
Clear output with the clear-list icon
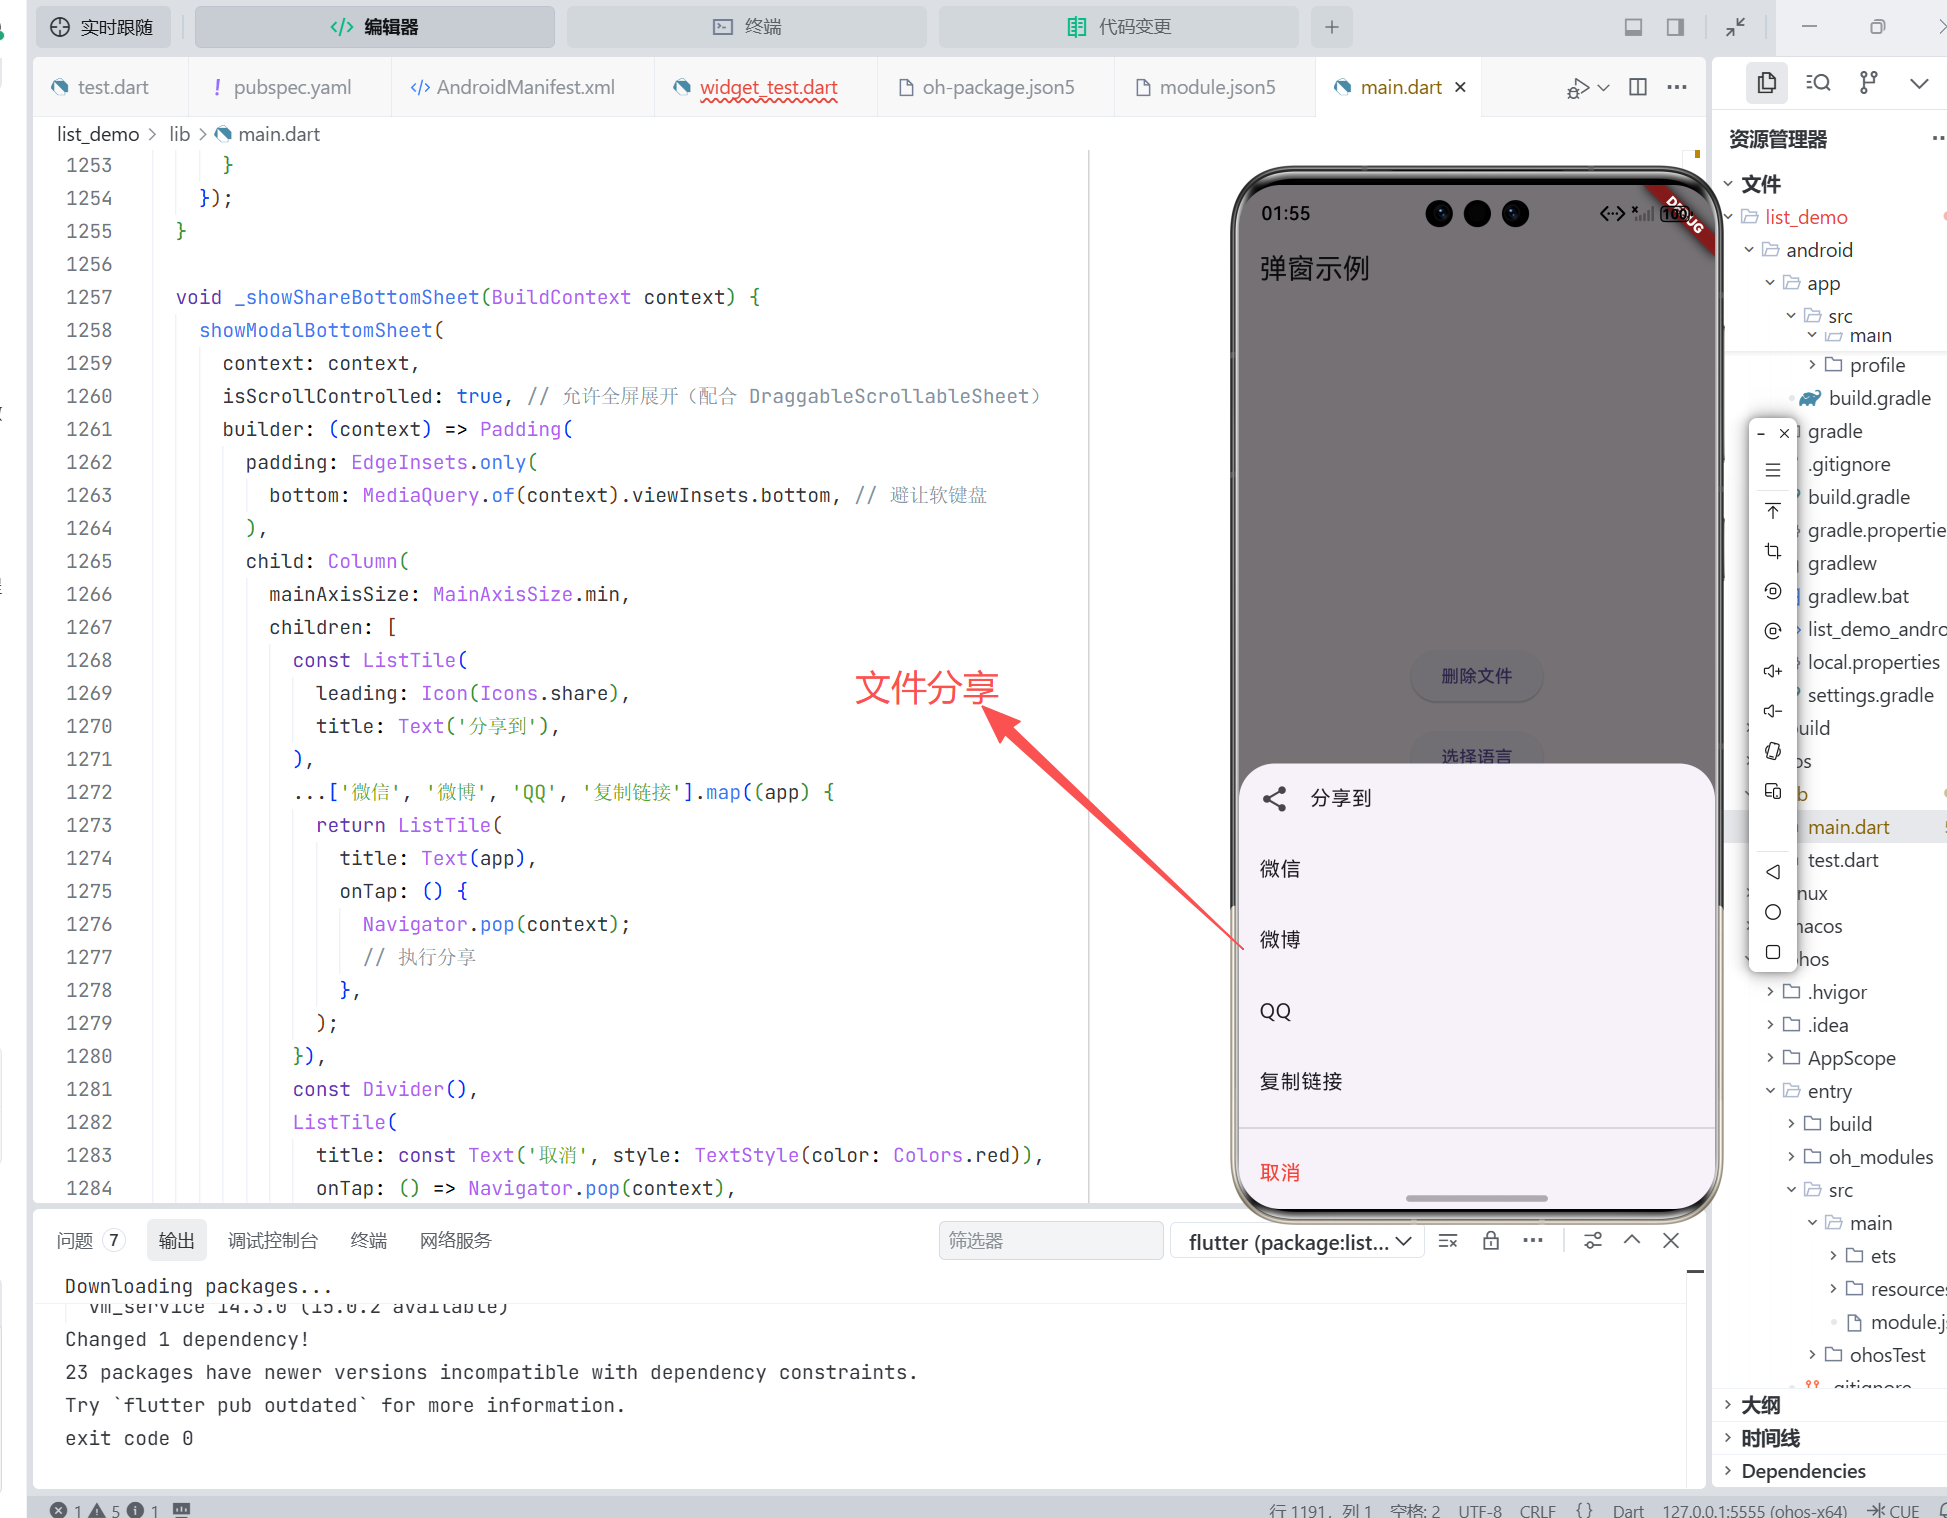point(1447,1241)
